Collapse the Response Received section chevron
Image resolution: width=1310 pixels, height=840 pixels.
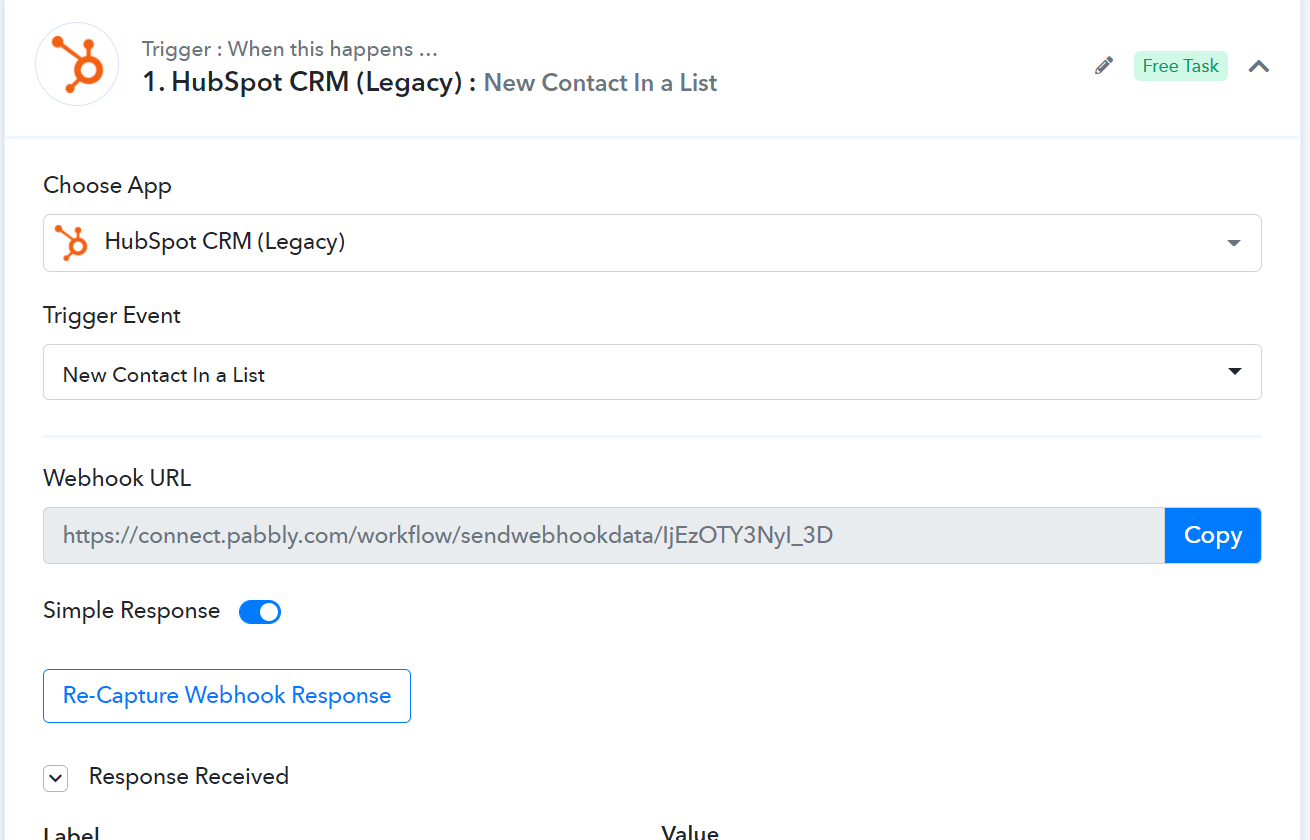pos(55,778)
